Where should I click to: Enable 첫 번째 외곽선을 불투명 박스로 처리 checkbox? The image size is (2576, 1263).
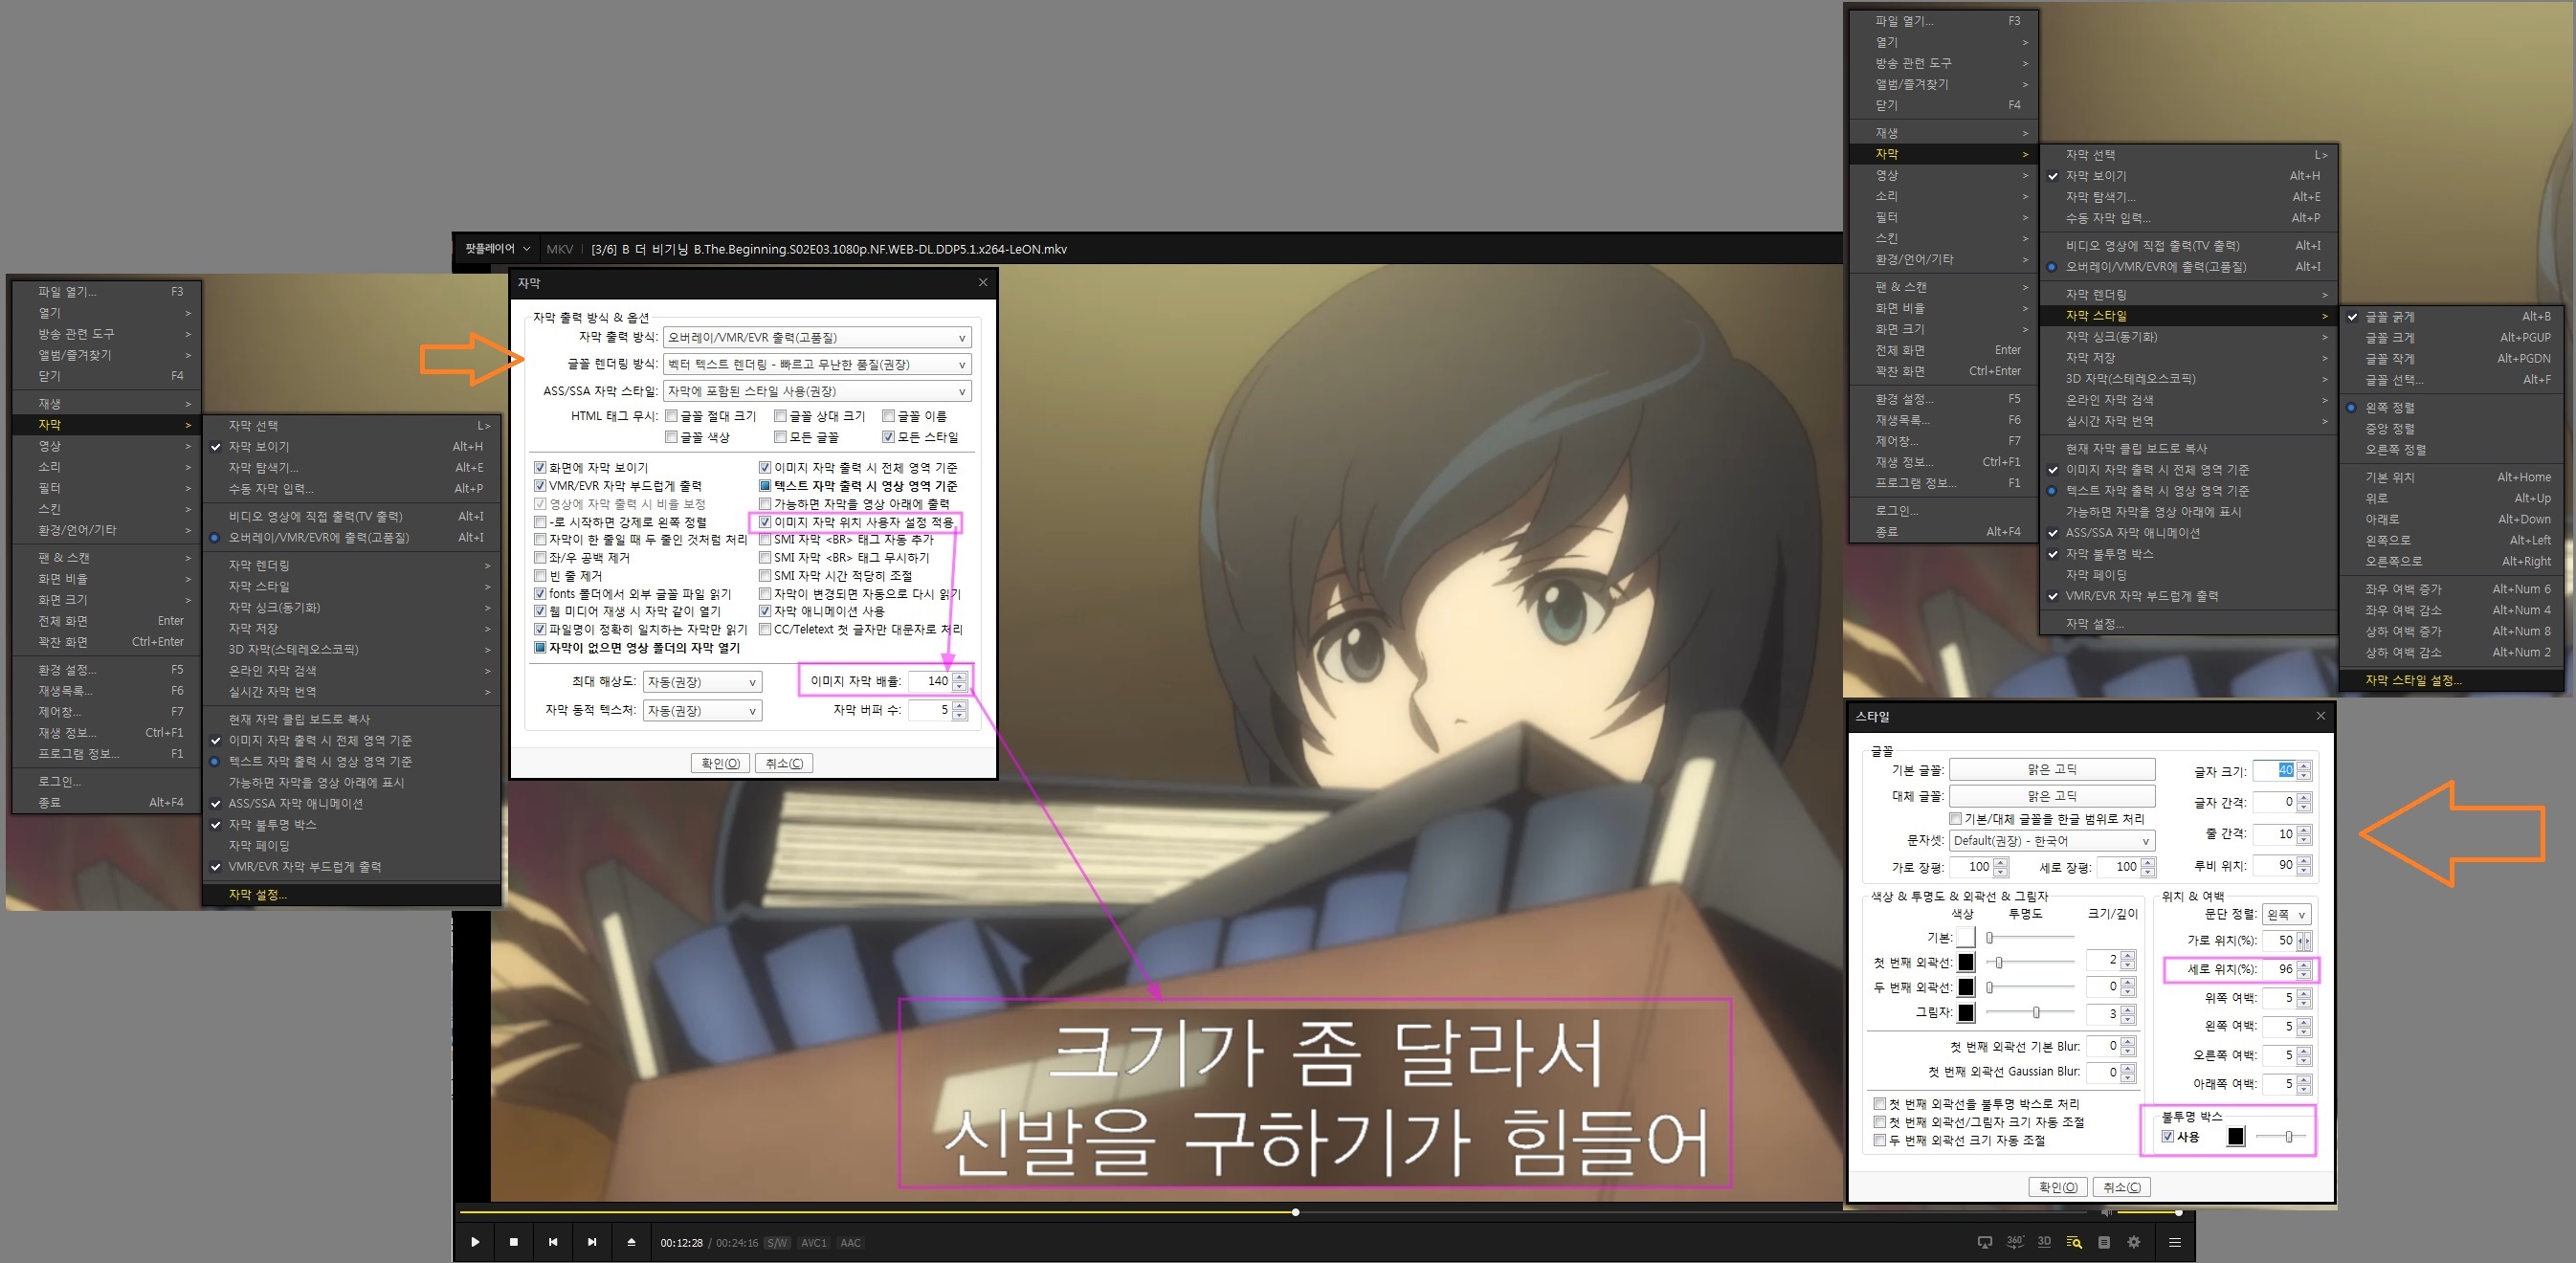(x=1880, y=1104)
